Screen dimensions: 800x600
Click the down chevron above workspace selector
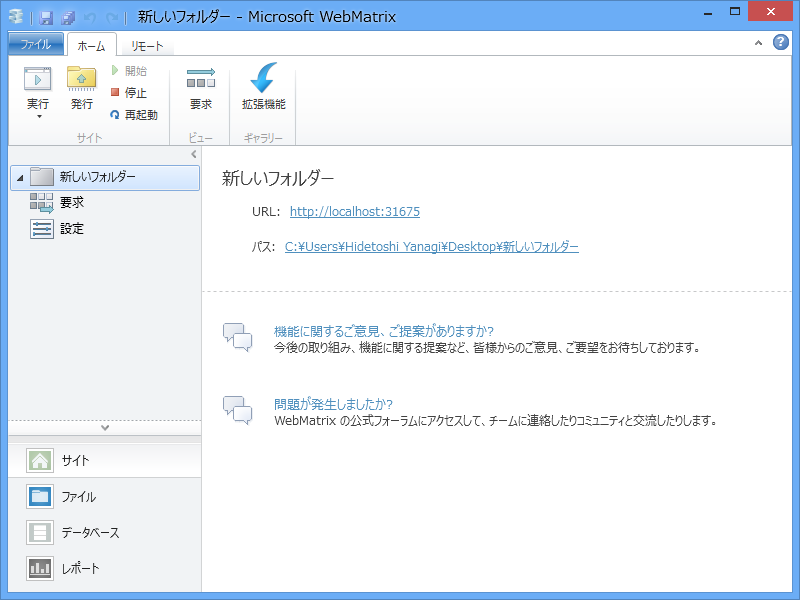coord(105,428)
